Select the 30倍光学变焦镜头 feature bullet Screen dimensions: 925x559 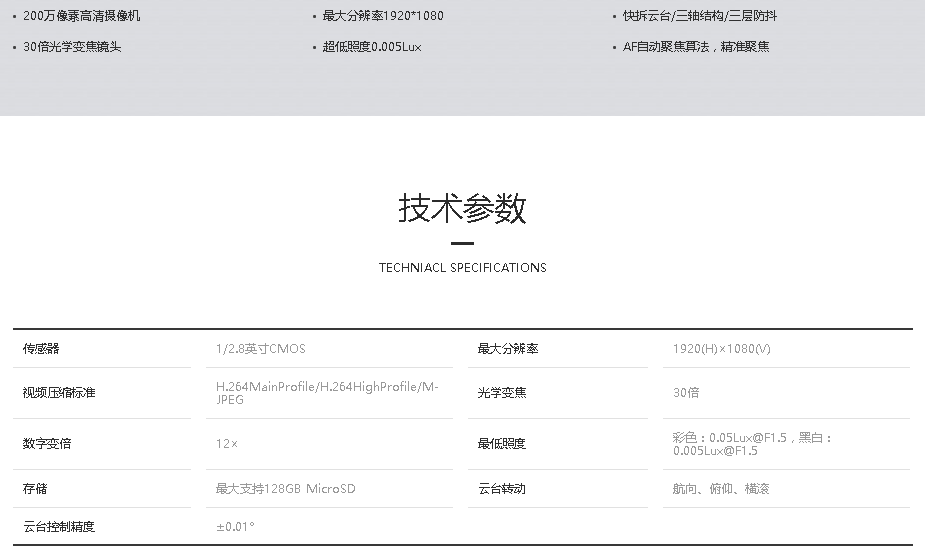(72, 47)
